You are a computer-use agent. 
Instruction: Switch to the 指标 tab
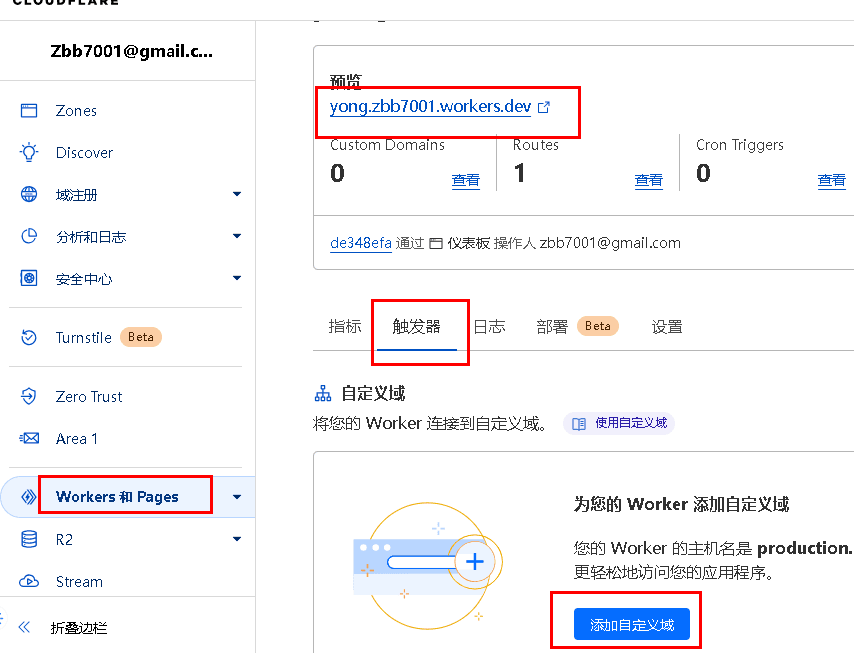(345, 327)
